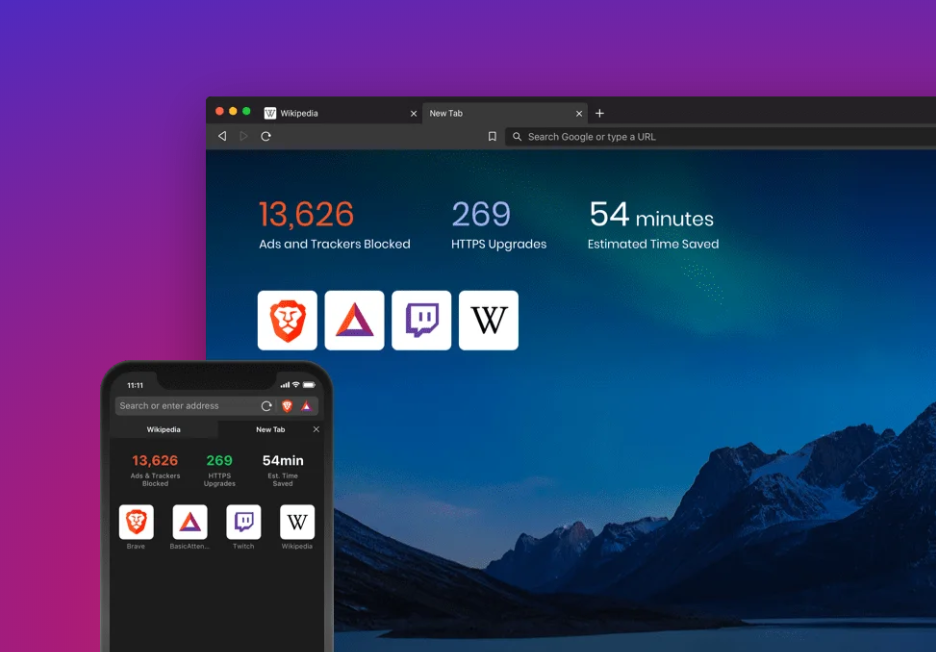Click the green maximize window button
This screenshot has width=936, height=652.
point(246,112)
